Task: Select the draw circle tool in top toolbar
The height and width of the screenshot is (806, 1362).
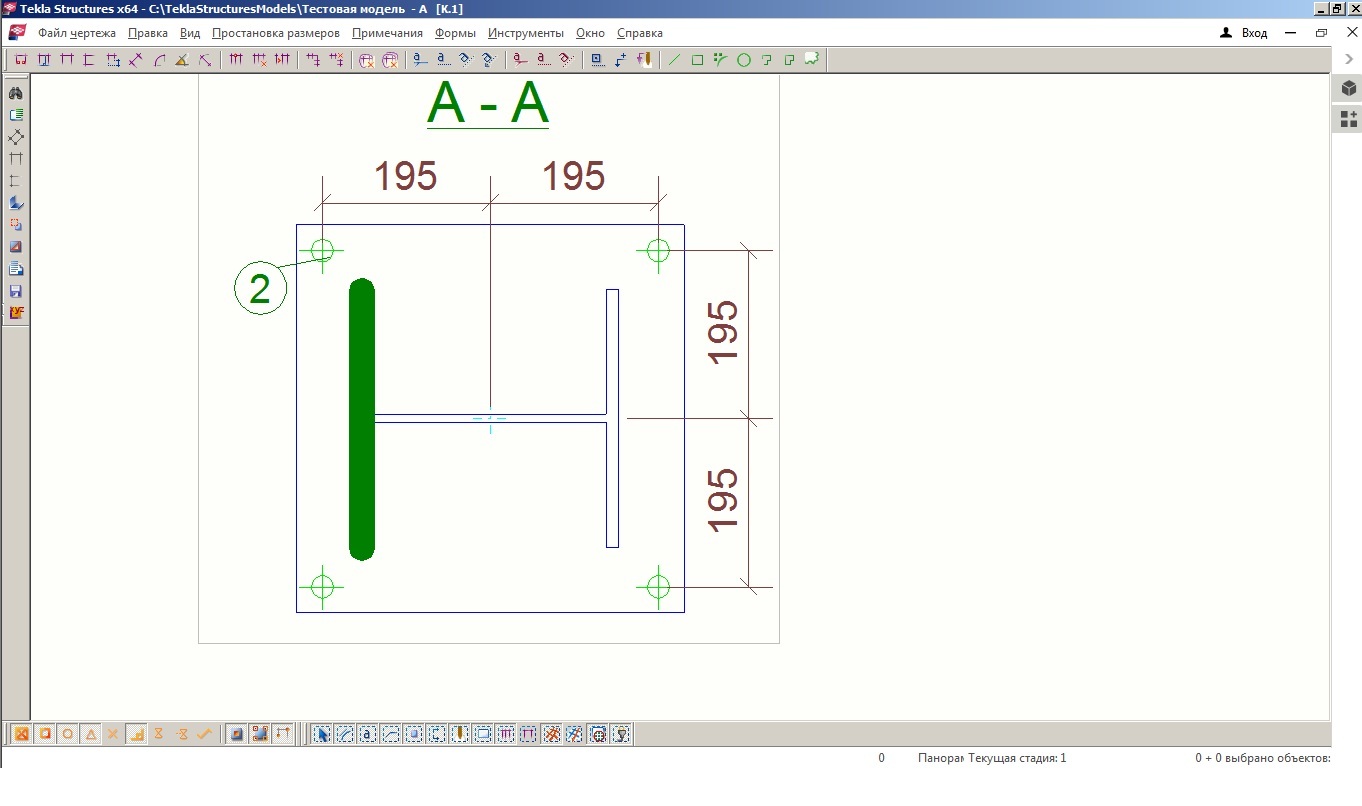Action: click(x=744, y=60)
